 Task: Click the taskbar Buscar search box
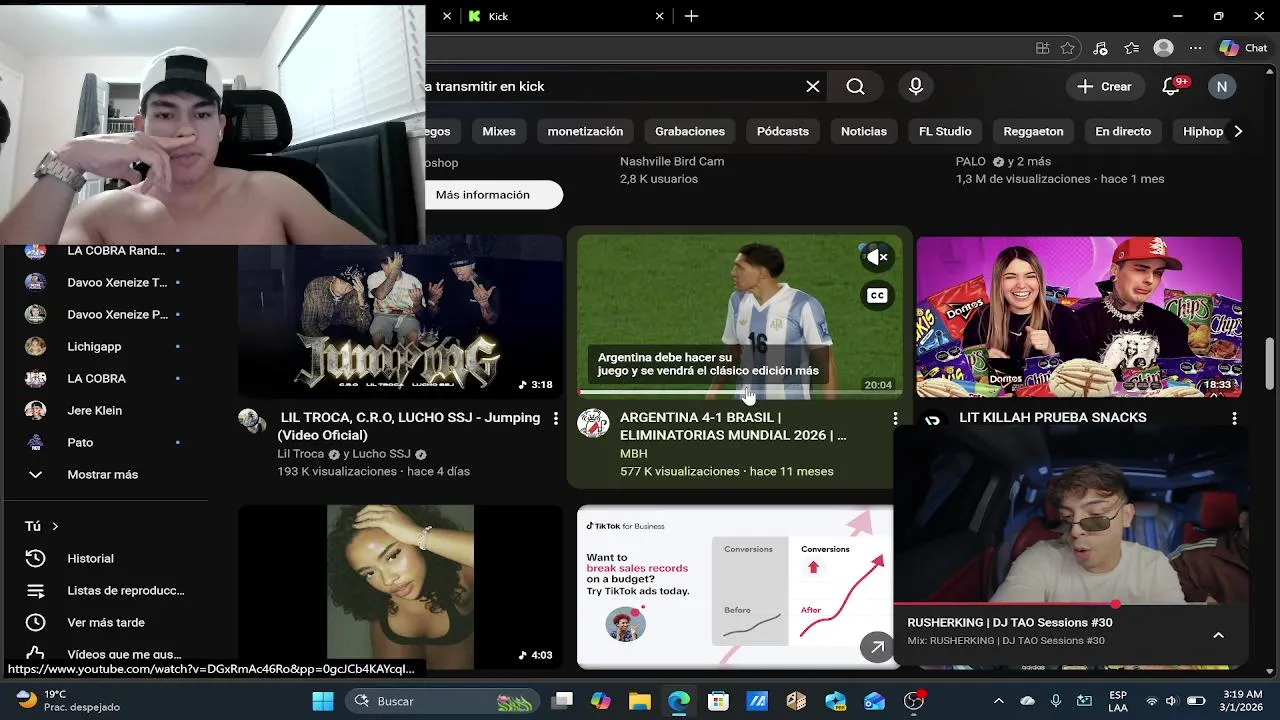click(443, 701)
